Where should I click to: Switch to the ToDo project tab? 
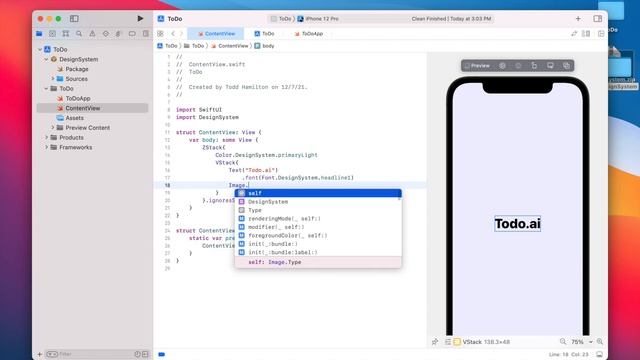coord(264,33)
